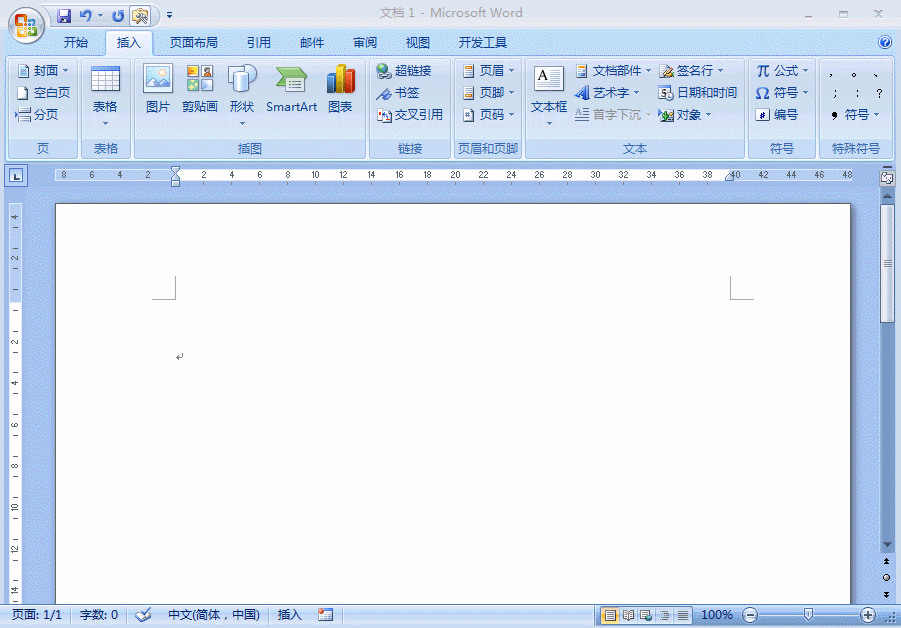Click the vertical scrollbar thumb

887,263
